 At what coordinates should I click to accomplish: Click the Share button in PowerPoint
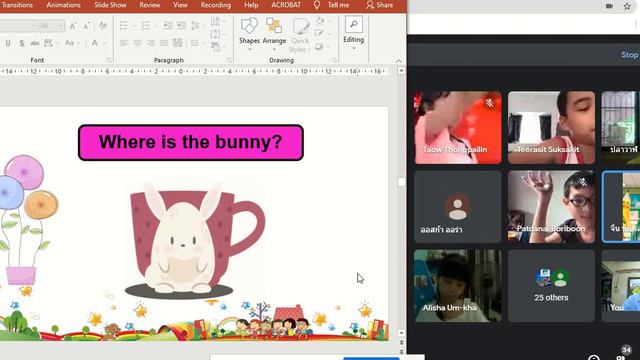(379, 5)
